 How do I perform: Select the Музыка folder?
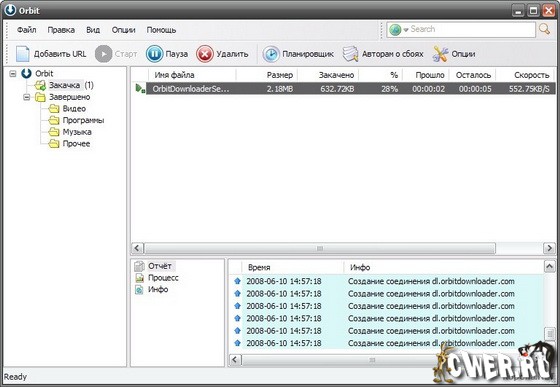click(77, 132)
